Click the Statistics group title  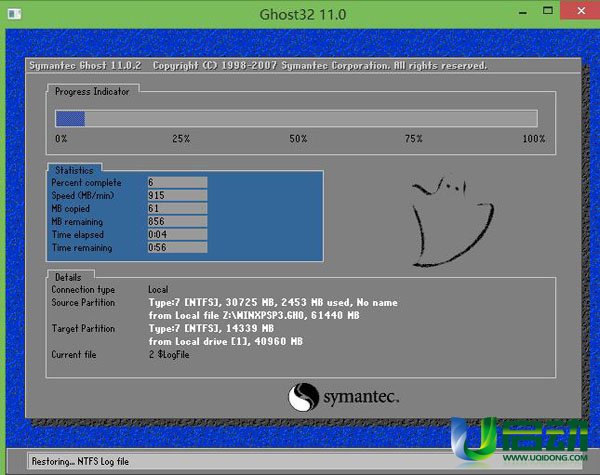74,170
